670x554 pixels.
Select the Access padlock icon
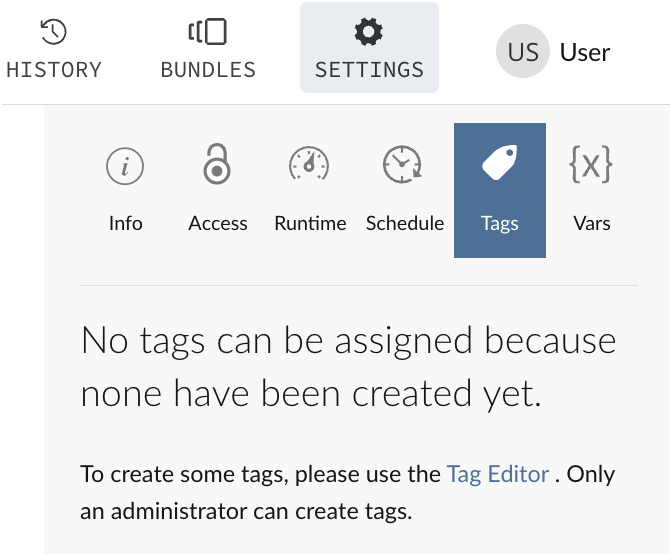217,165
